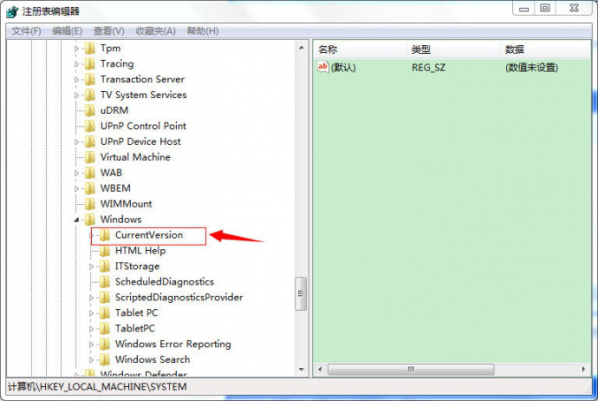Screen dimensions: 598x401
Task: Click the REG_SZ type cell
Action: point(428,68)
